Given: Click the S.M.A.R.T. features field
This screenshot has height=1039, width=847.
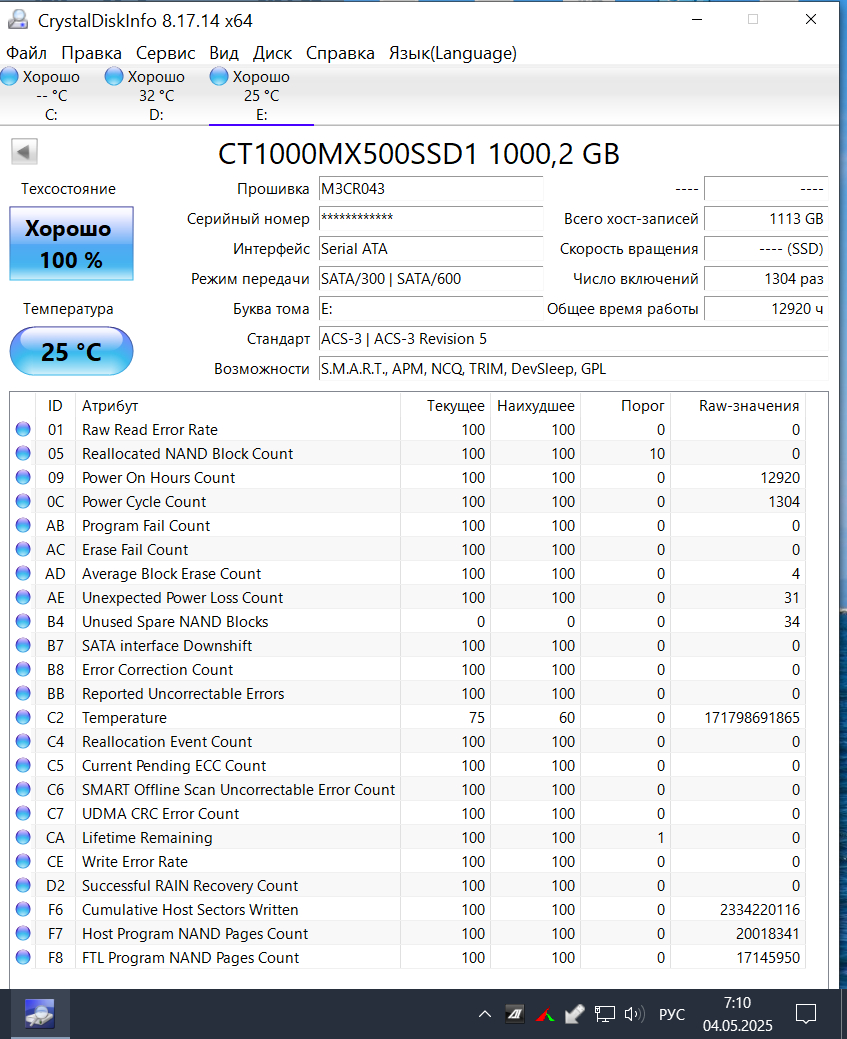Looking at the screenshot, I should coord(573,369).
